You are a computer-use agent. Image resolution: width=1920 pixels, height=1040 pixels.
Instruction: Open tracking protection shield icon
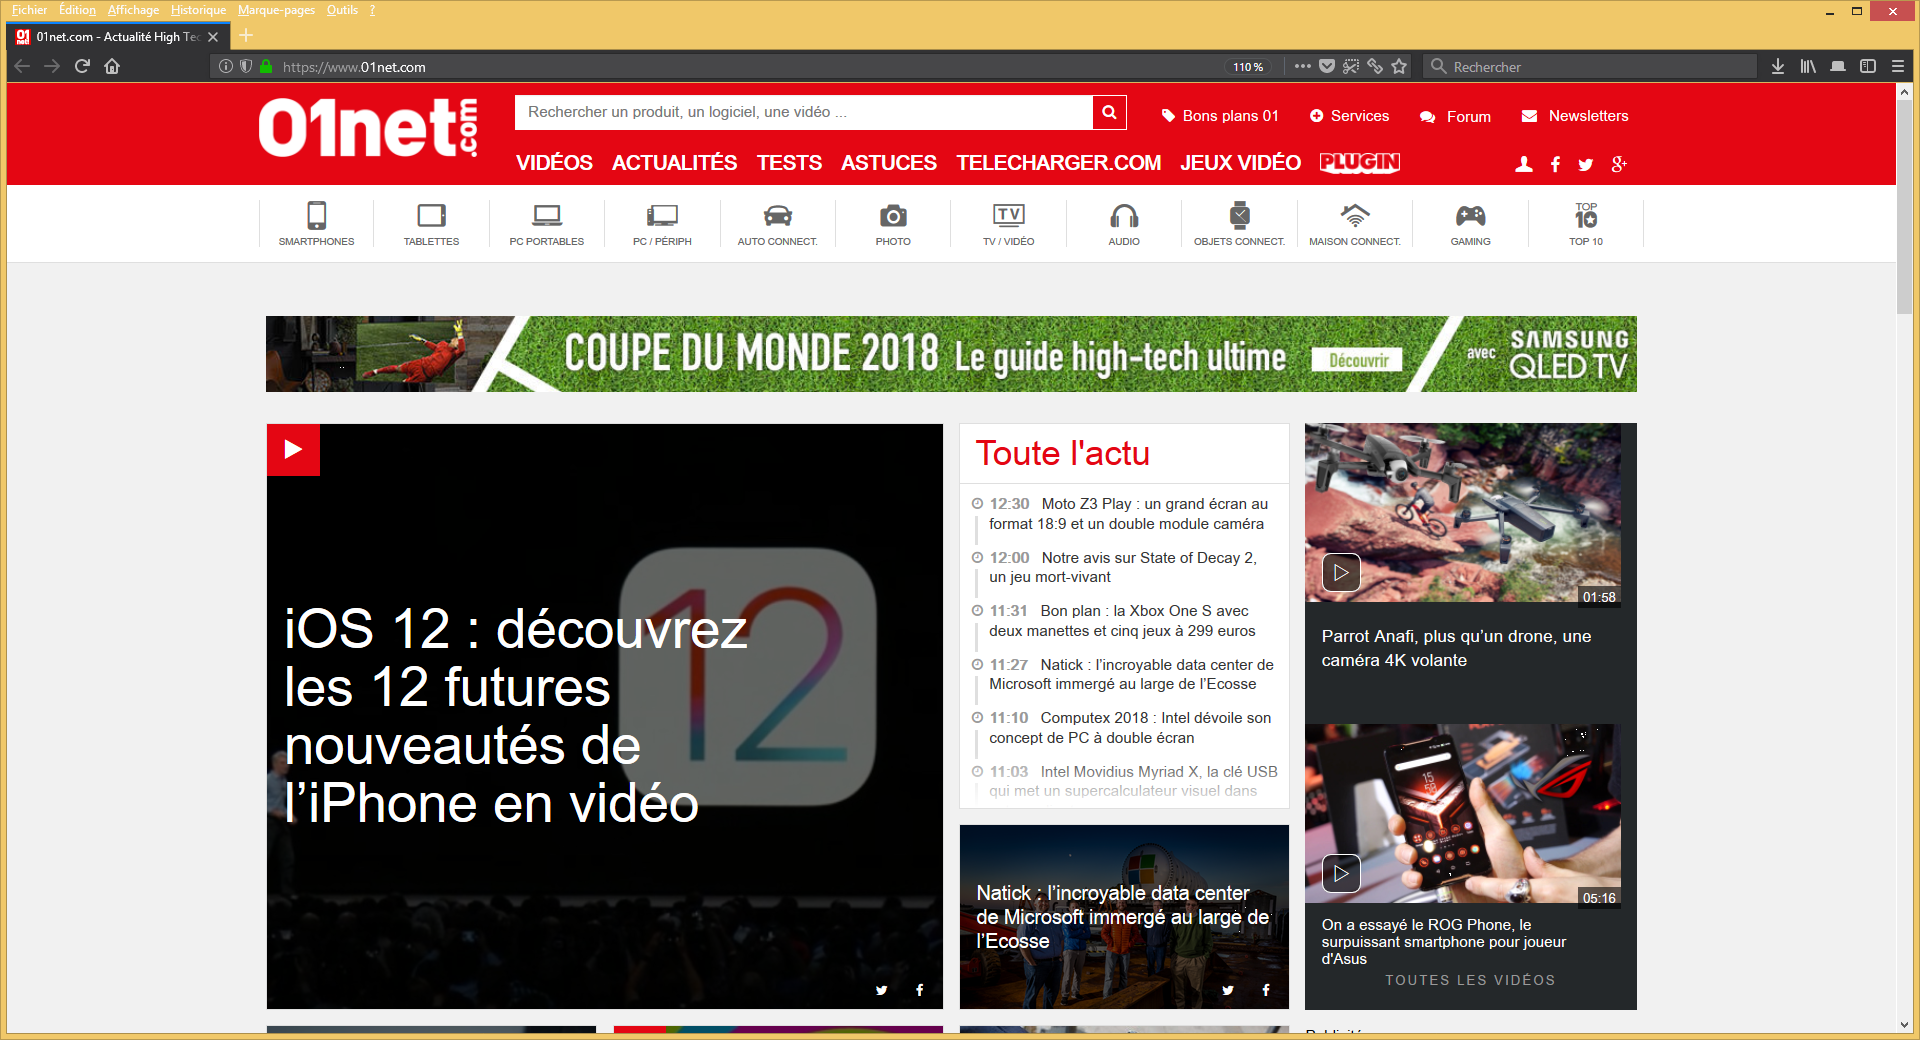click(x=246, y=66)
